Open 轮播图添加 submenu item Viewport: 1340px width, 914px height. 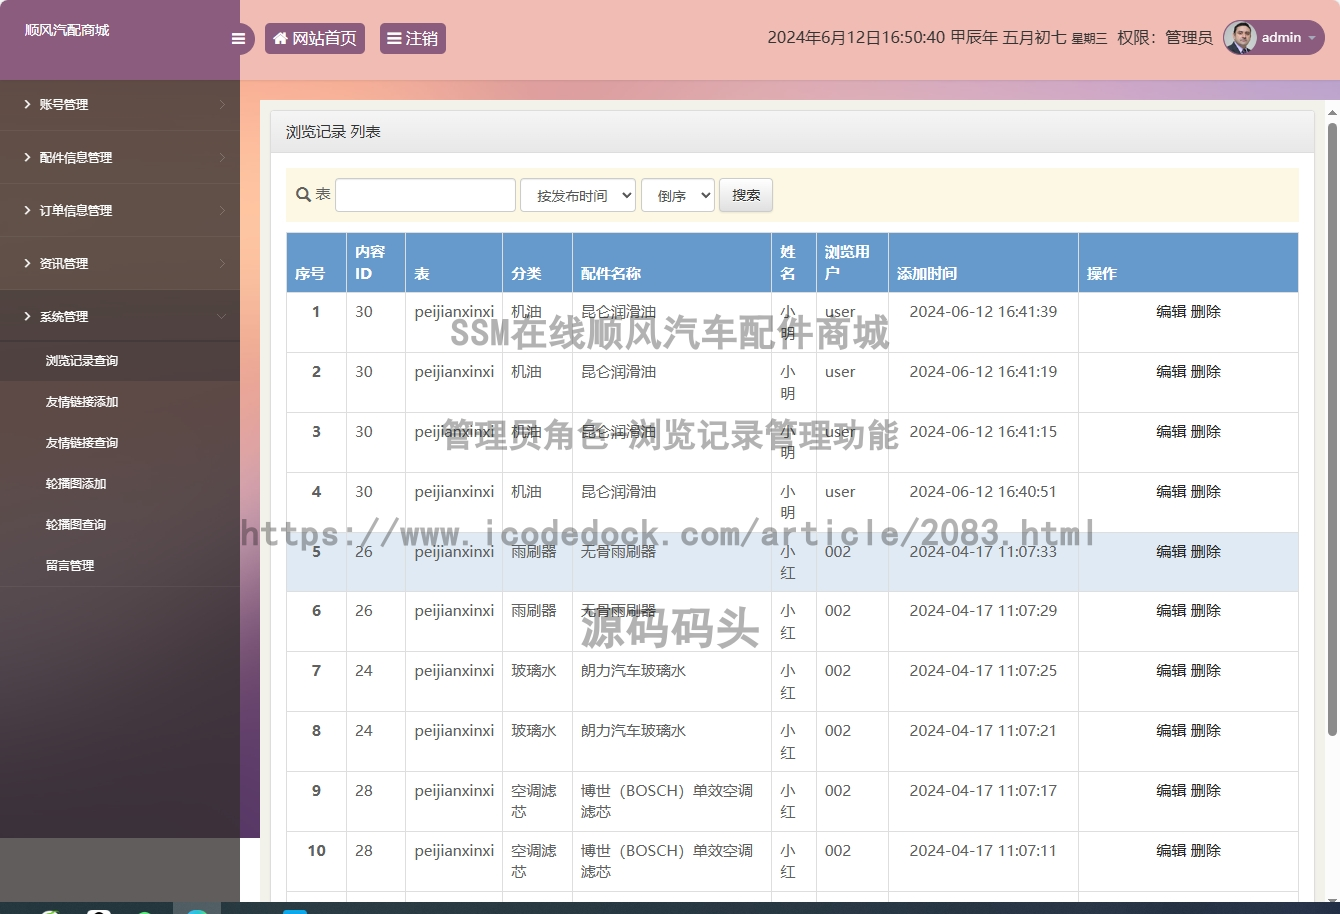tap(120, 483)
